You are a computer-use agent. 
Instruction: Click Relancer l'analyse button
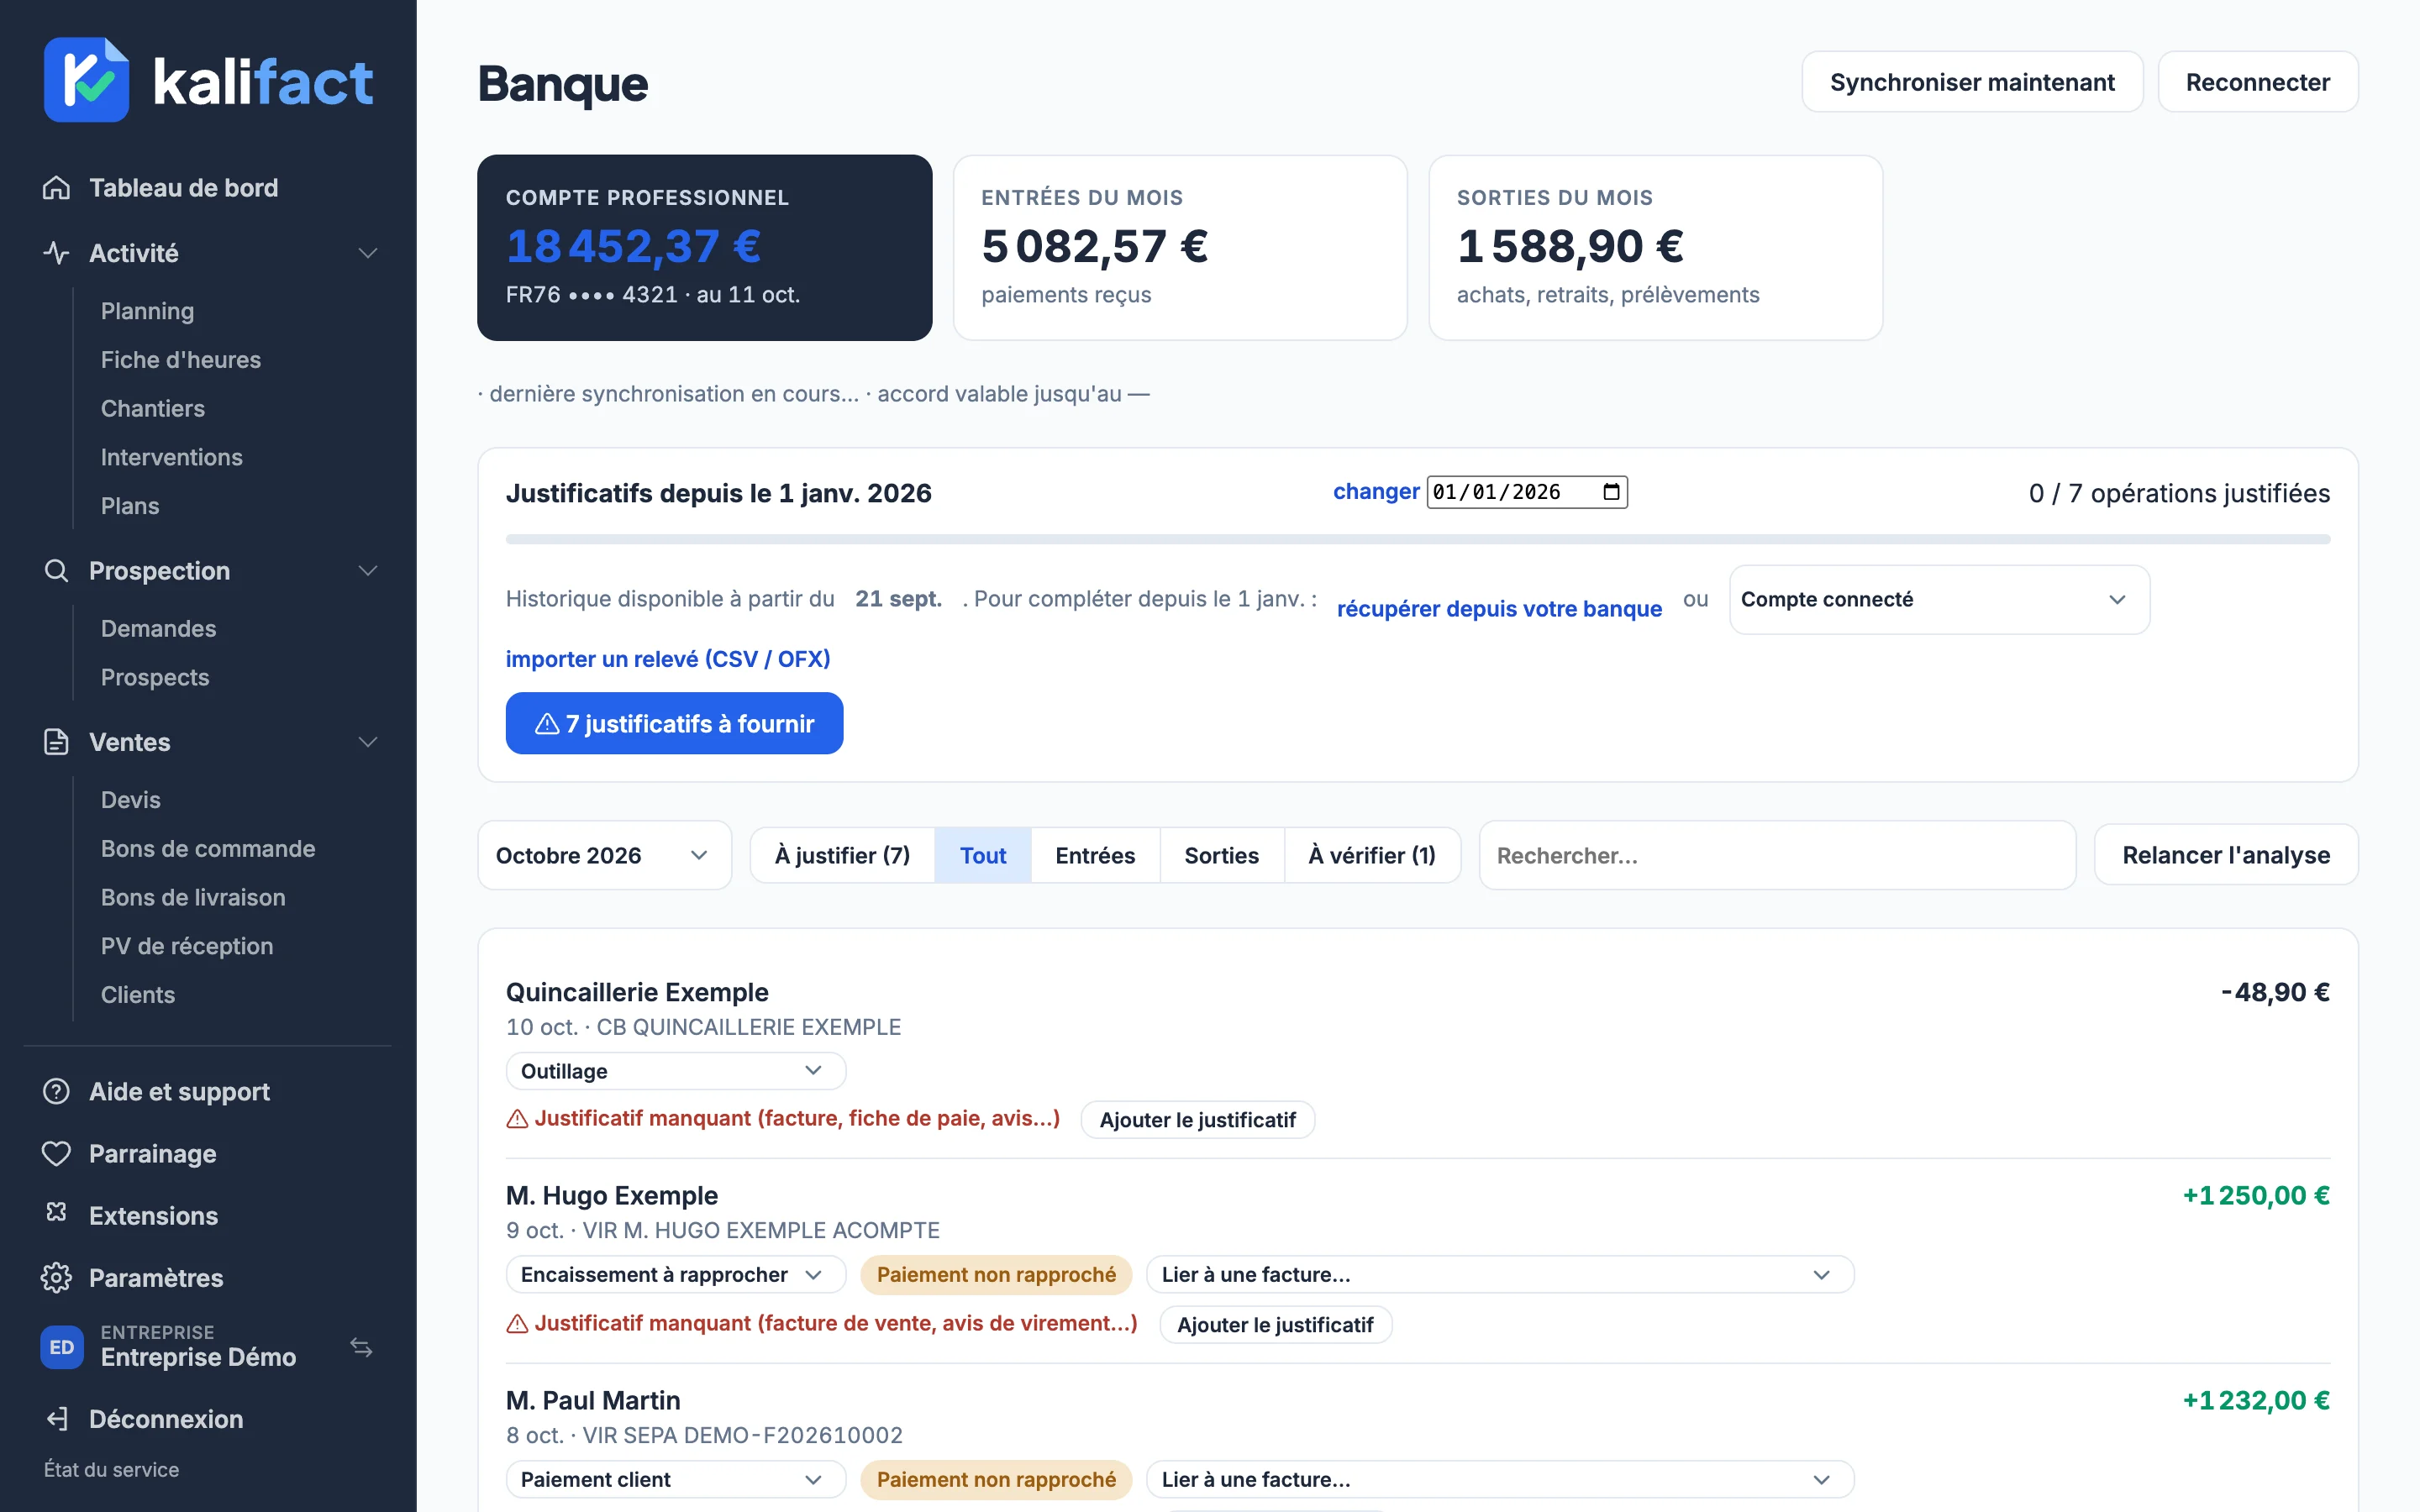pyautogui.click(x=2225, y=856)
